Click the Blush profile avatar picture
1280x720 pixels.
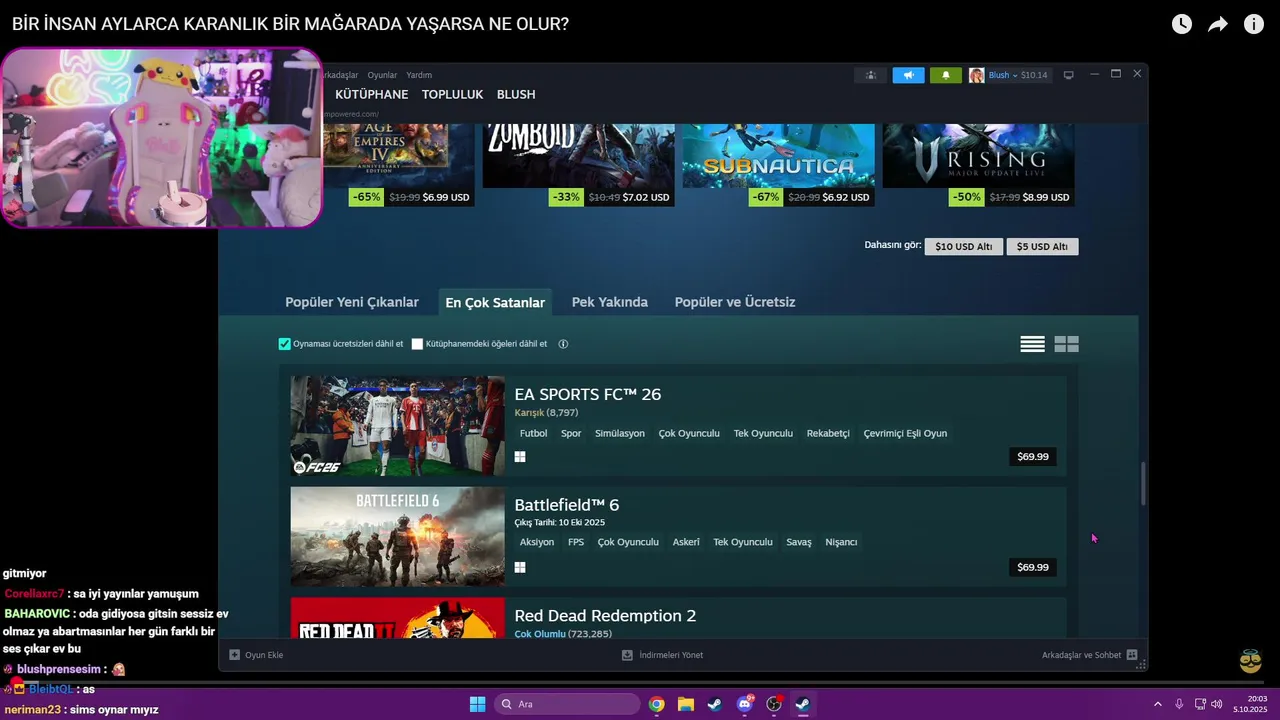point(976,75)
